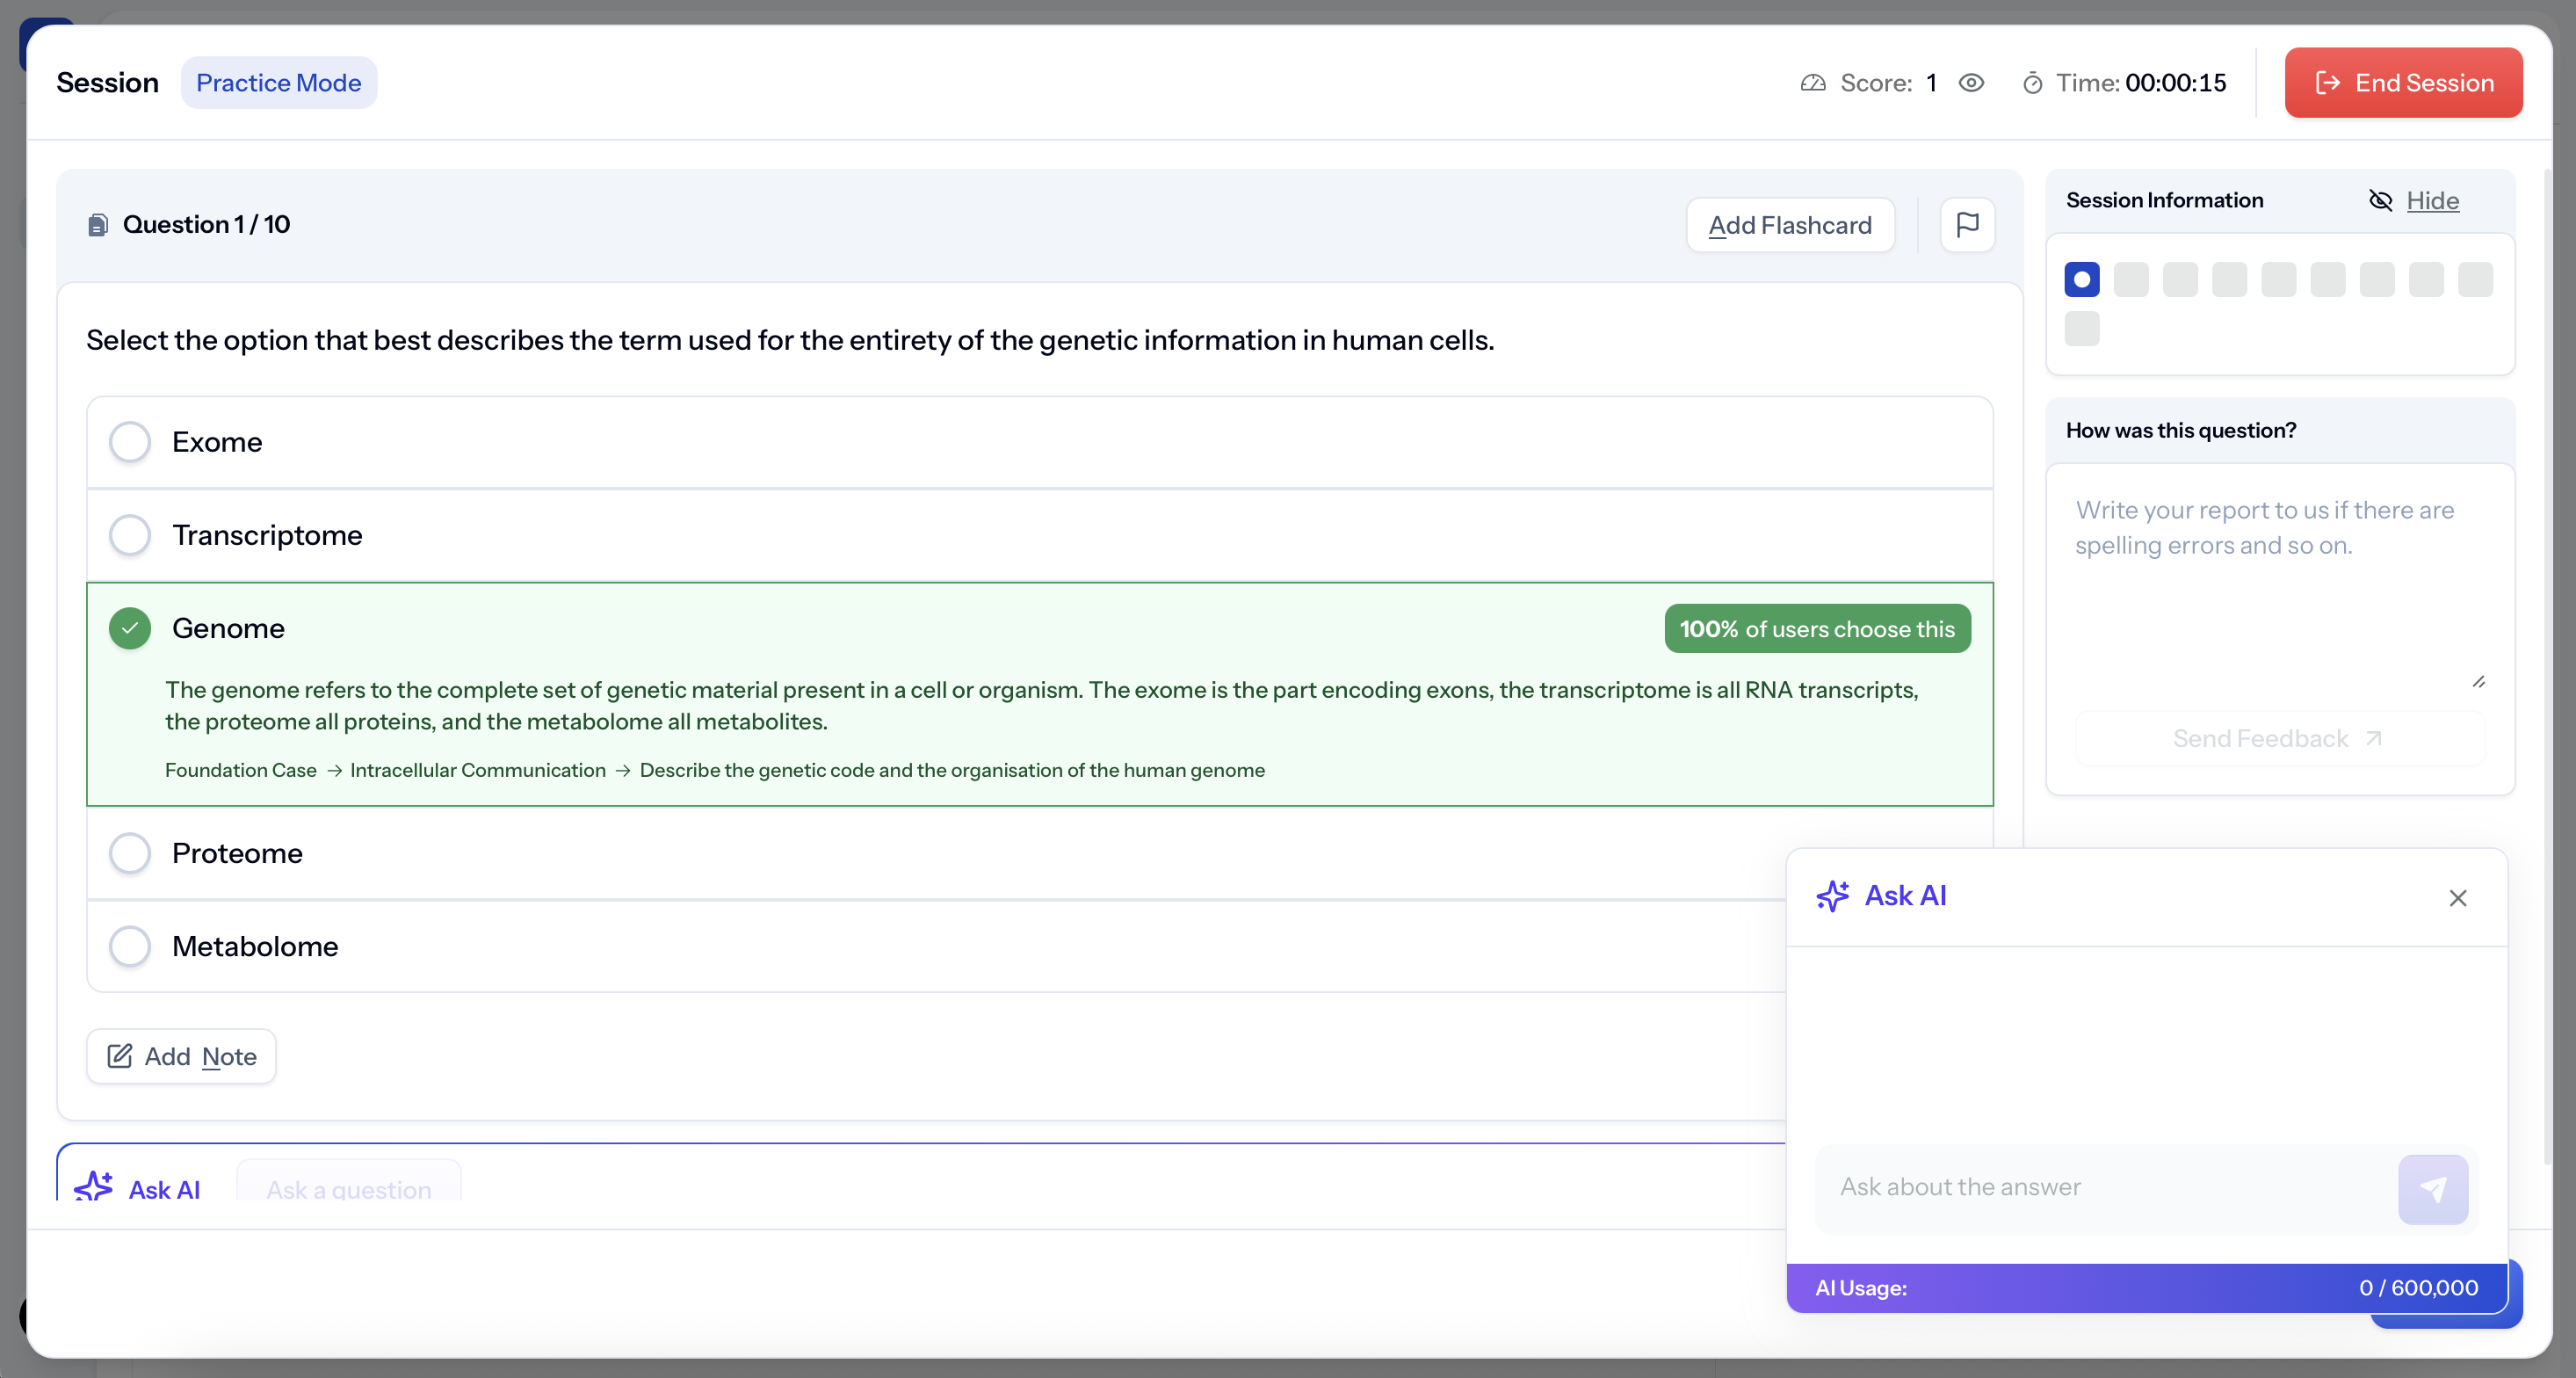
Task: Click the timer stopwatch icon
Action: pyautogui.click(x=2032, y=83)
